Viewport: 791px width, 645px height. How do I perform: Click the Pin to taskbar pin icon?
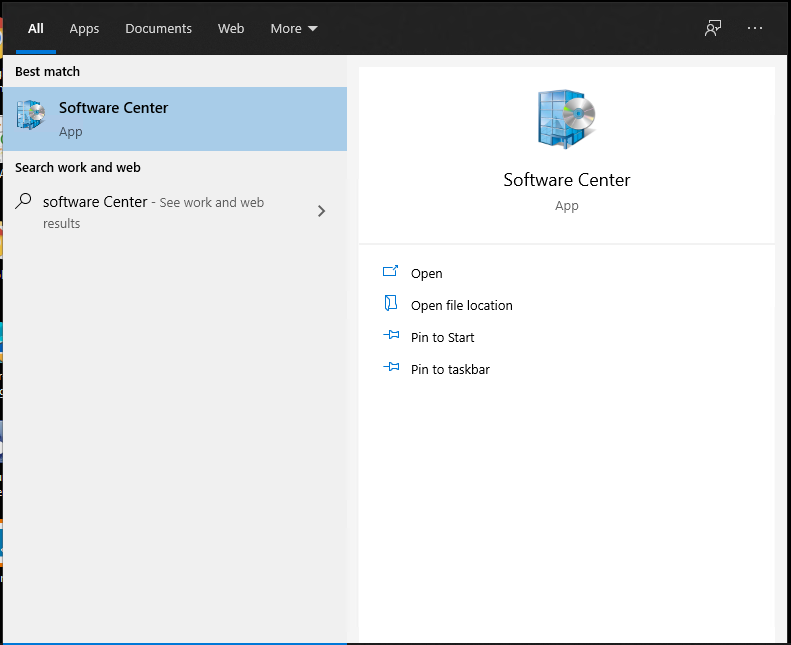click(391, 367)
